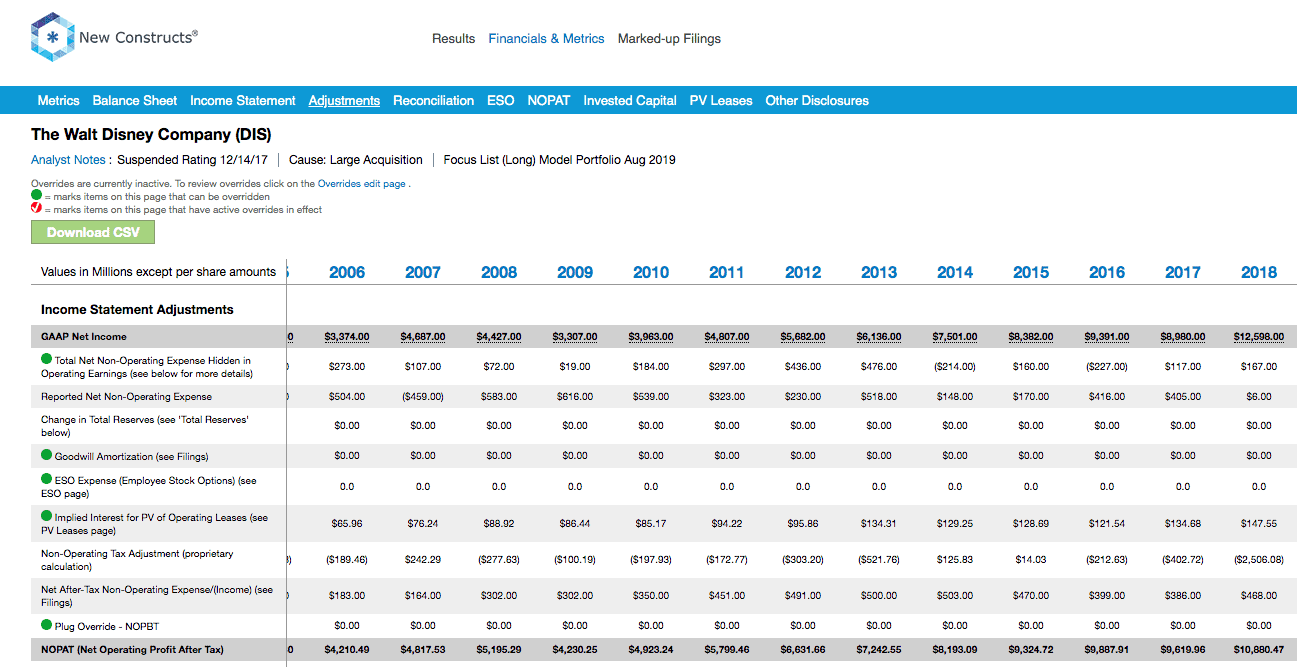Viewport: 1297px width, 667px height.
Task: Select the 2018 column header
Action: pyautogui.click(x=1259, y=272)
